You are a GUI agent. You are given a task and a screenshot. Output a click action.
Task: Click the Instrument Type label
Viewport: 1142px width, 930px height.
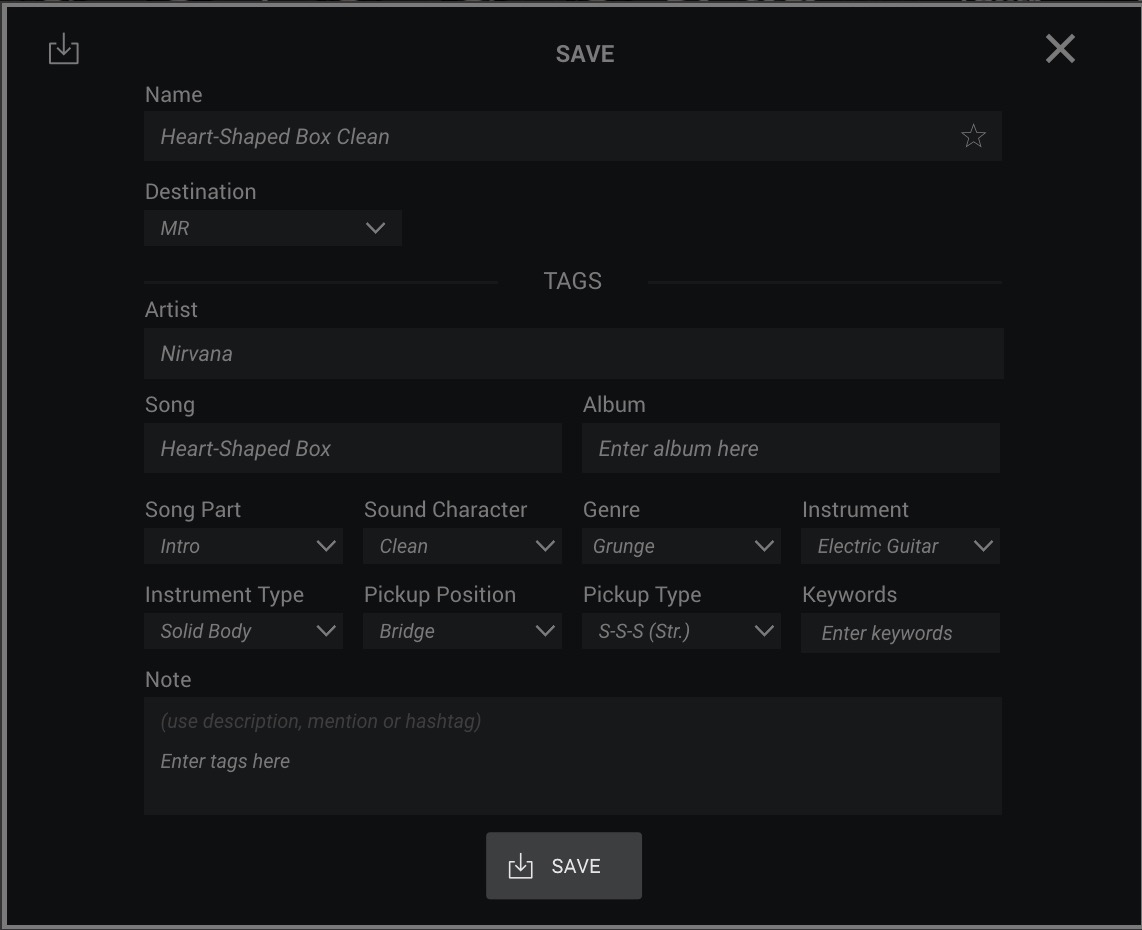[224, 595]
